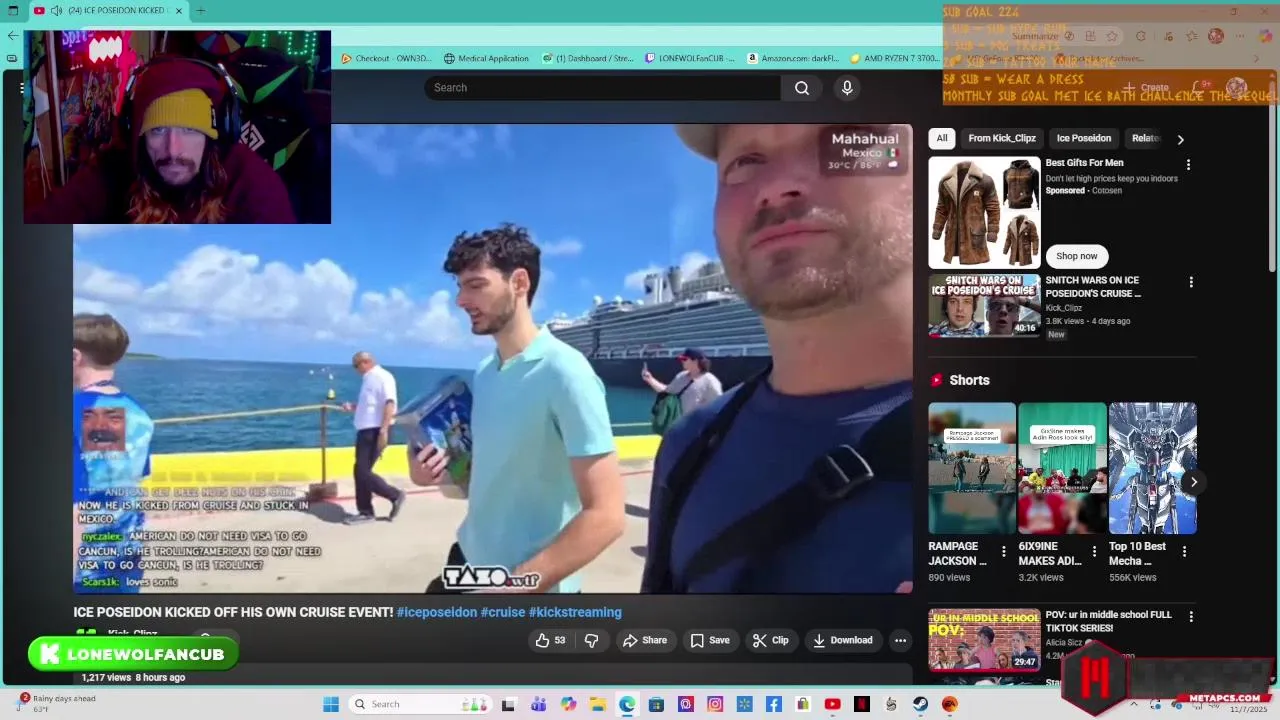
Task: Download the video
Action: click(x=842, y=640)
